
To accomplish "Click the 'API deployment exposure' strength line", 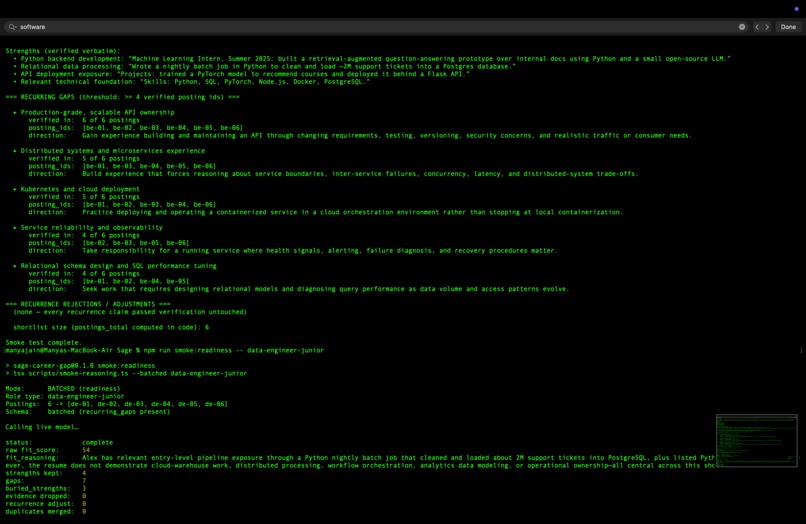I will click(x=241, y=74).
